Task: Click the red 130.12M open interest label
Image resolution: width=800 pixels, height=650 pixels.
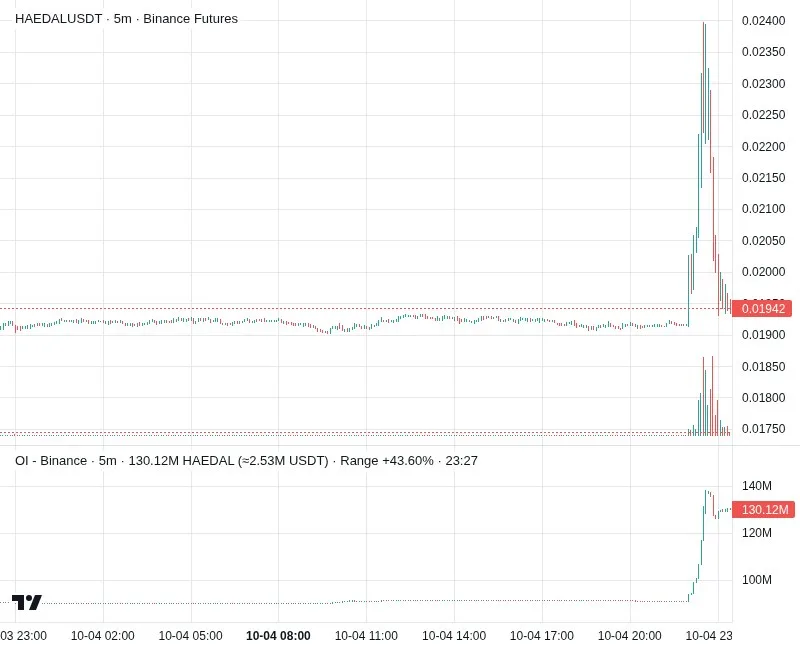Action: click(763, 510)
